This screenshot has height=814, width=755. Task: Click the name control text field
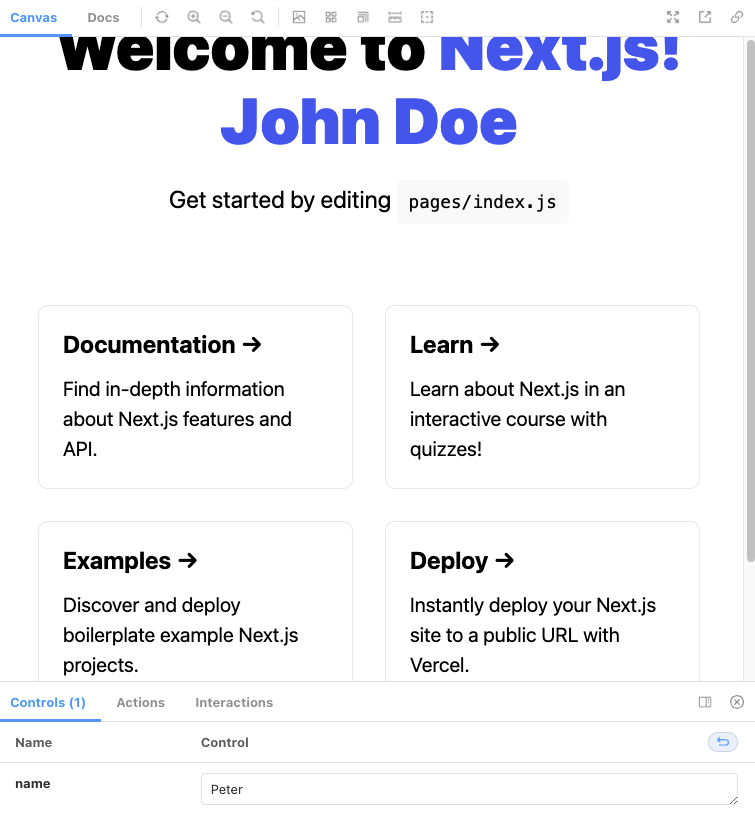(469, 789)
